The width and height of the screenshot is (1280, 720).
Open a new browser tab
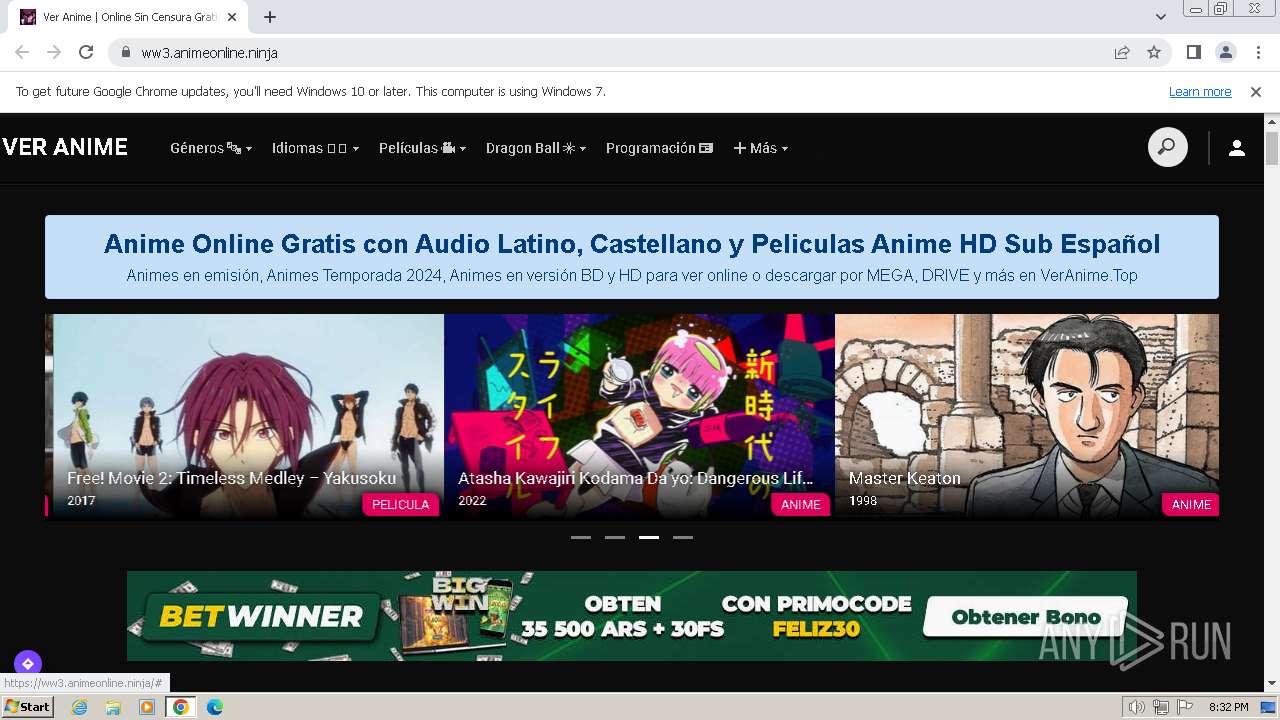click(270, 17)
